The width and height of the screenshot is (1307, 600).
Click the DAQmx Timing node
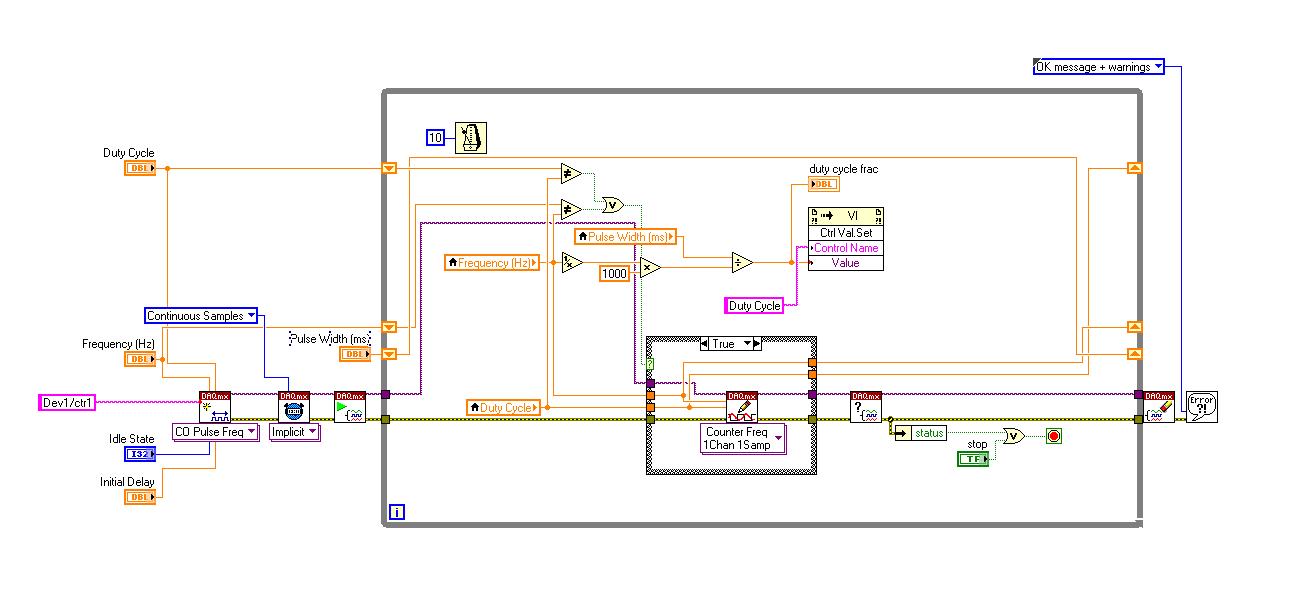(x=294, y=406)
